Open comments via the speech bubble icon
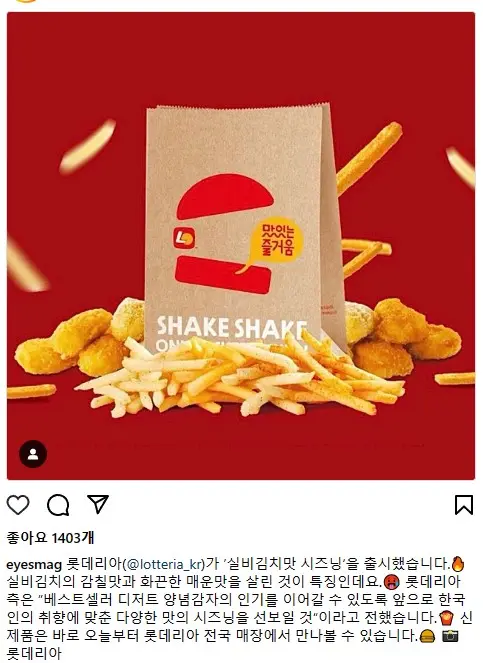This screenshot has height=663, width=483. (x=58, y=505)
